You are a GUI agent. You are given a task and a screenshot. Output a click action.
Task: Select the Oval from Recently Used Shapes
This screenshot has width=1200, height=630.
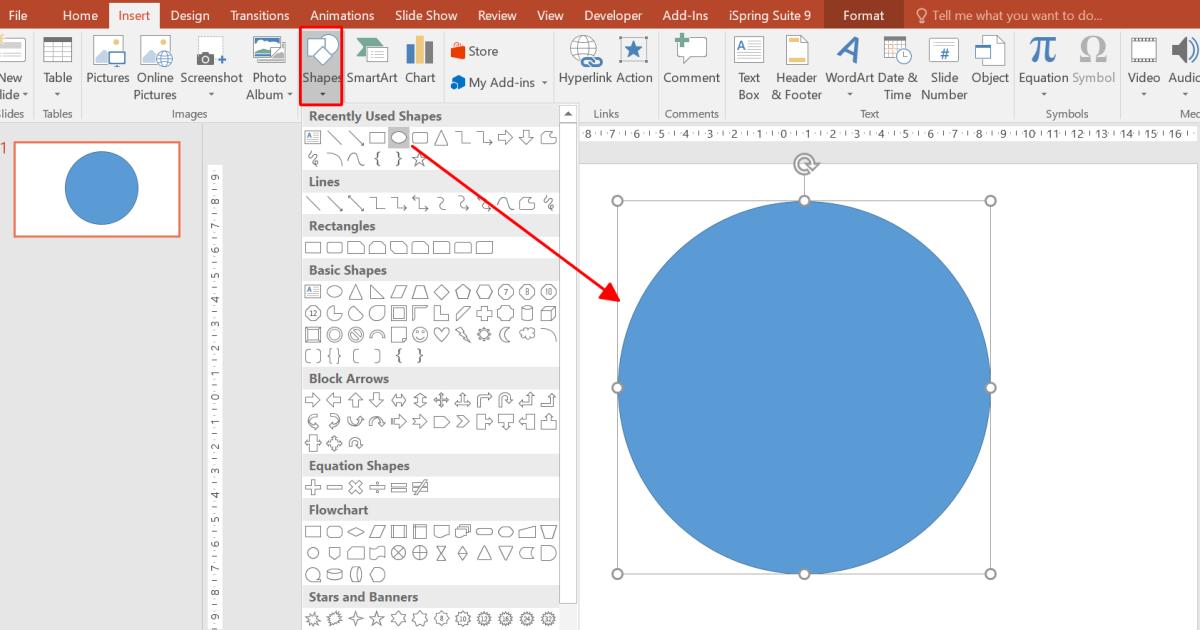[x=399, y=138]
